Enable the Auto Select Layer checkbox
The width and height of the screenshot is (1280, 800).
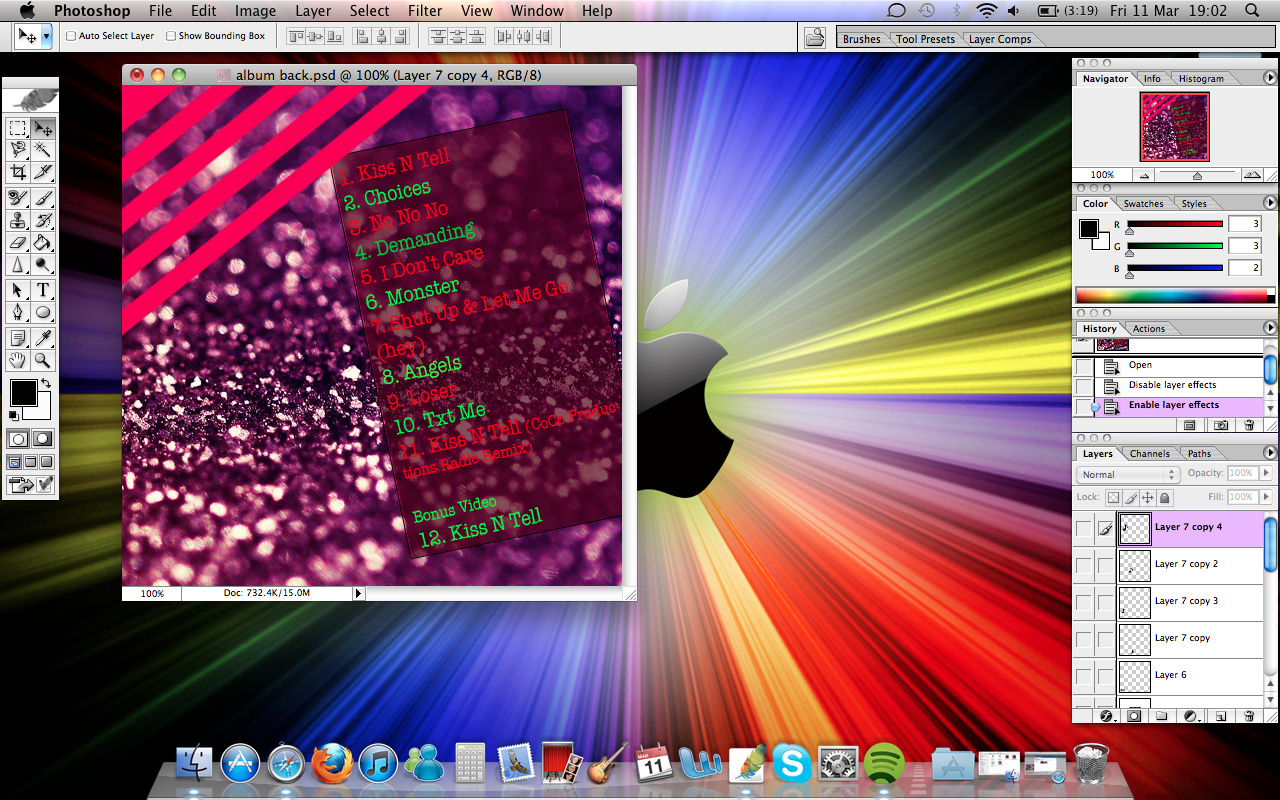71,36
